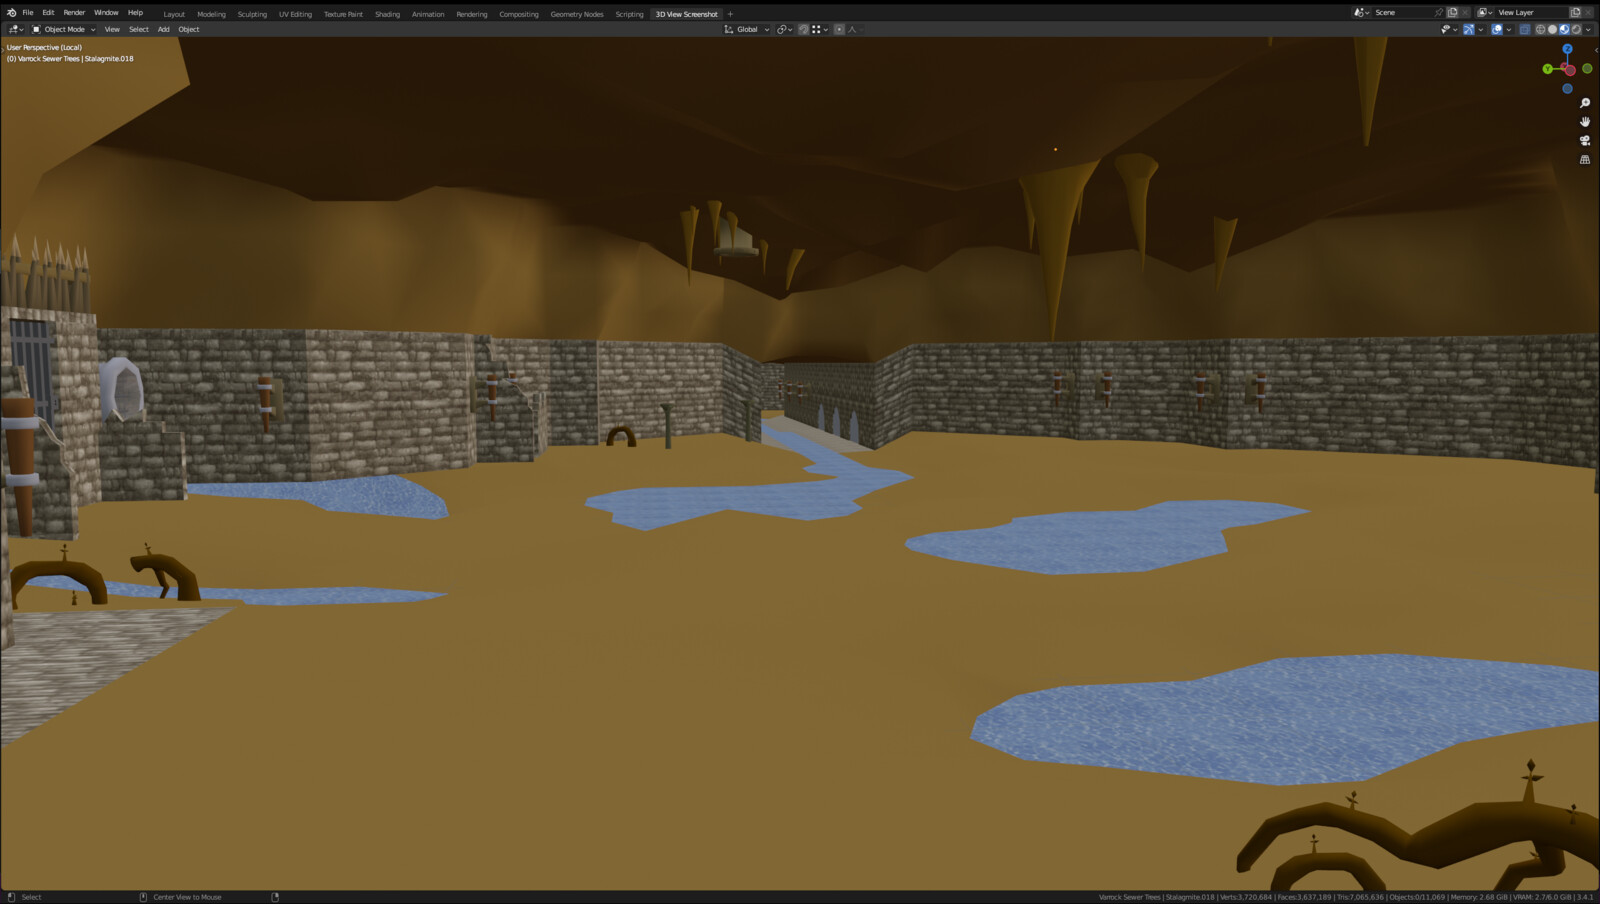Open the Edit menu
The image size is (1600, 904).
click(48, 13)
